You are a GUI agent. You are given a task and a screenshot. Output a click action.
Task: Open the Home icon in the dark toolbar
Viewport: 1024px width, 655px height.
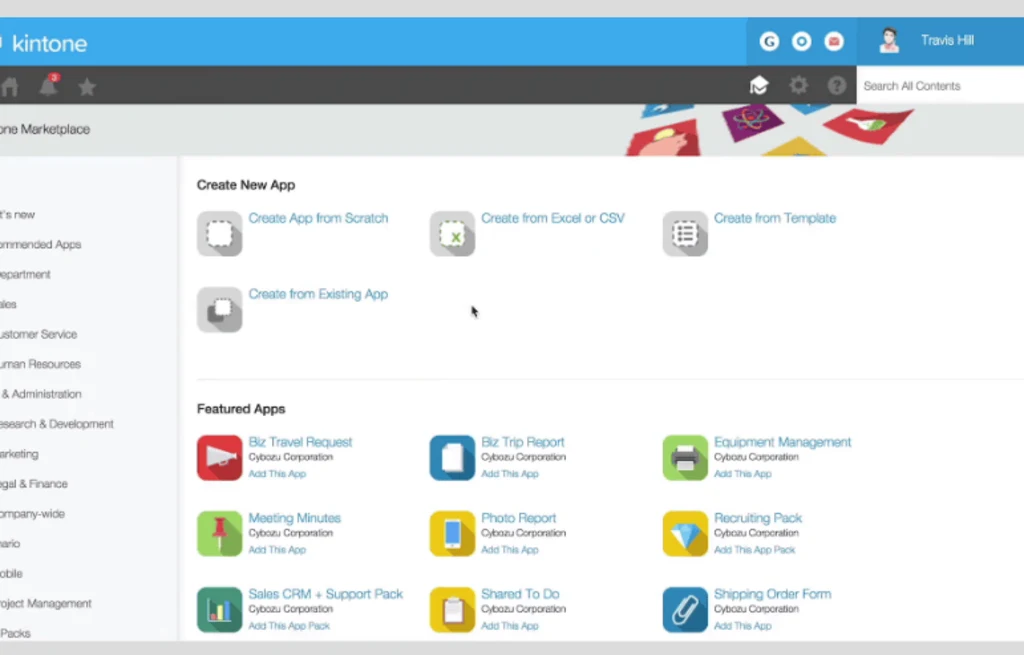8,87
